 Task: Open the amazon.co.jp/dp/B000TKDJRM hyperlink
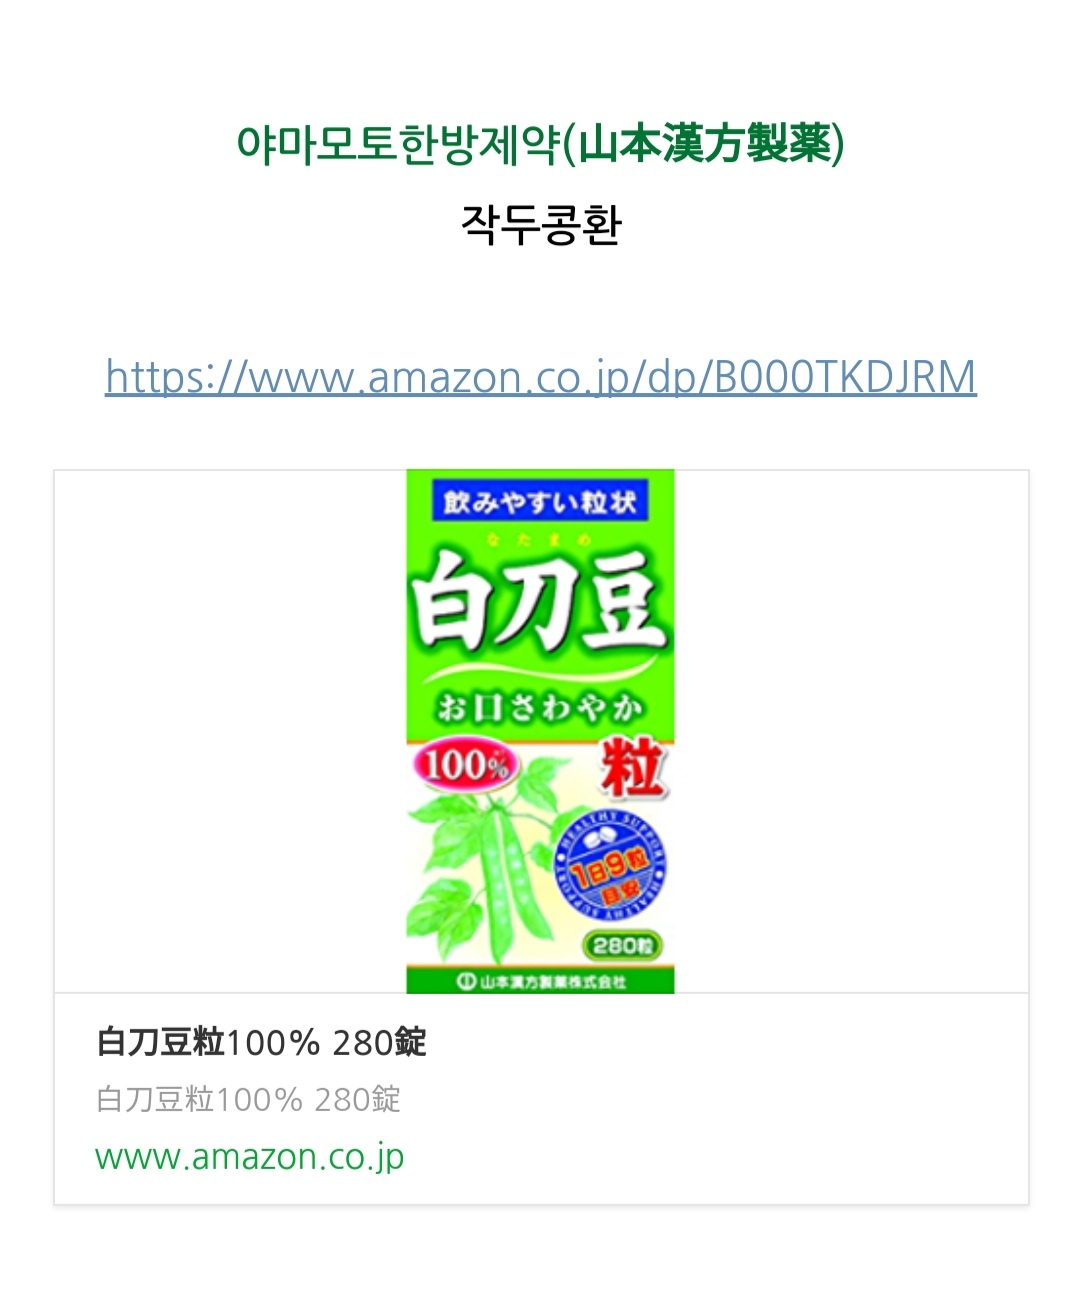point(540,378)
